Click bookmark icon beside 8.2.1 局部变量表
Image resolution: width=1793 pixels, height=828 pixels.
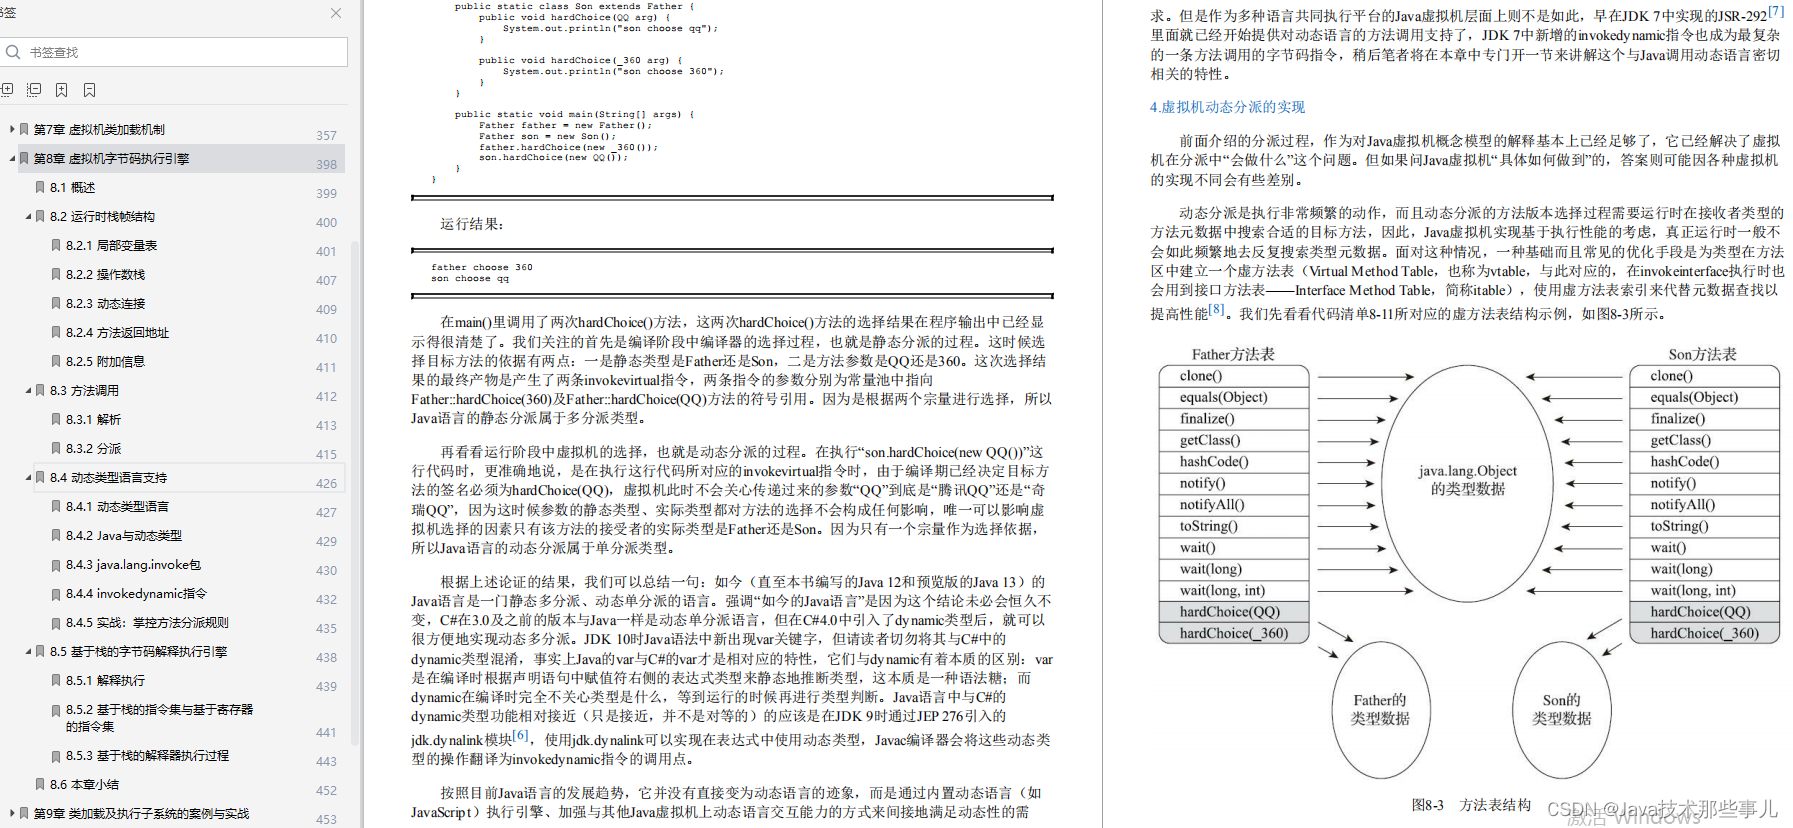tap(56, 245)
